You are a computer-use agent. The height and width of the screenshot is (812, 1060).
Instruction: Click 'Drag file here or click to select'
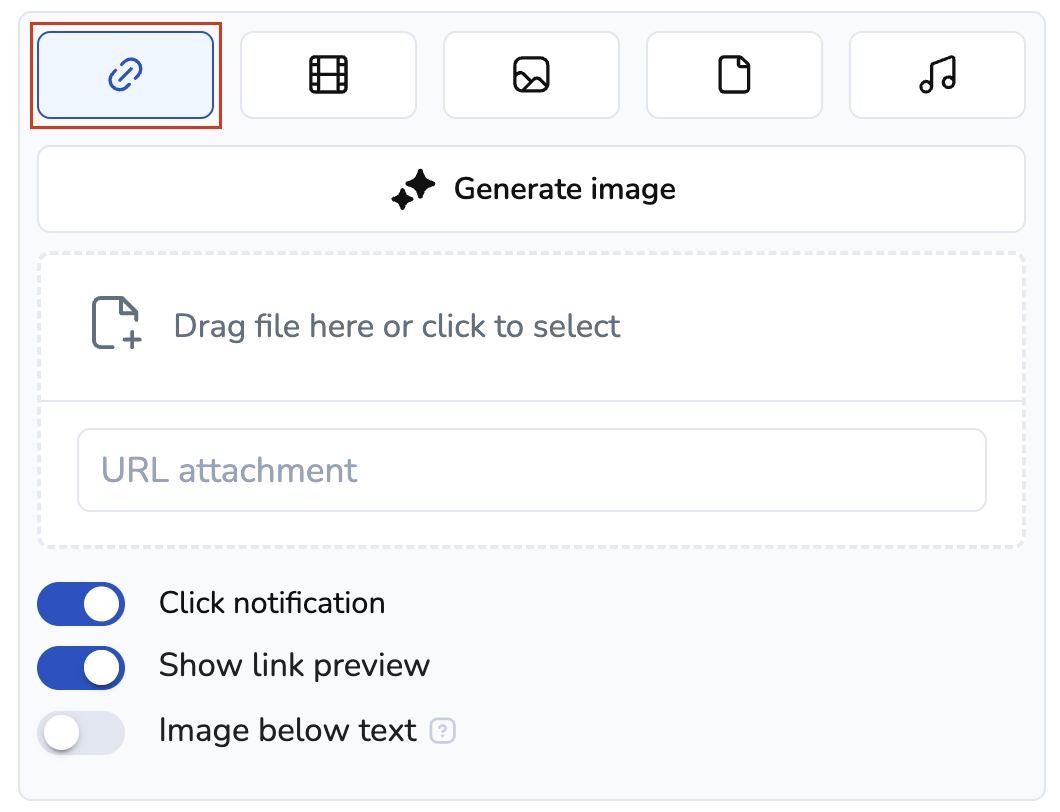397,326
